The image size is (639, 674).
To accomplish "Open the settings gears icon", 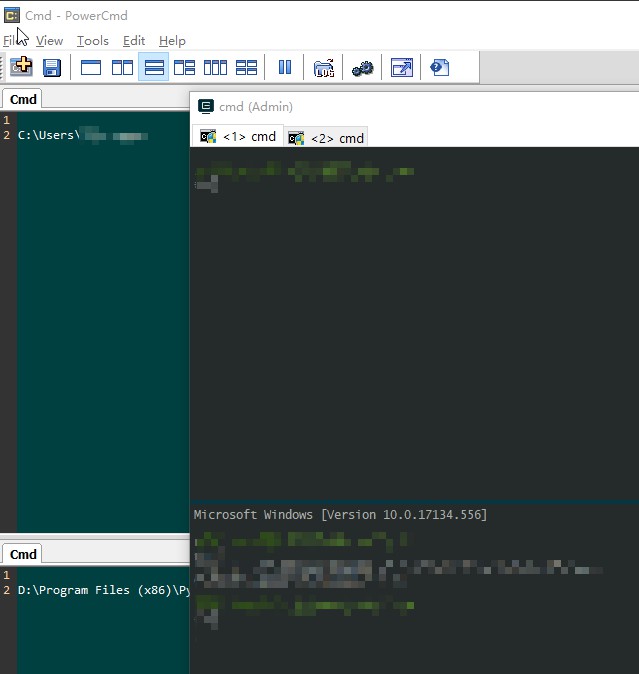I will pos(362,67).
